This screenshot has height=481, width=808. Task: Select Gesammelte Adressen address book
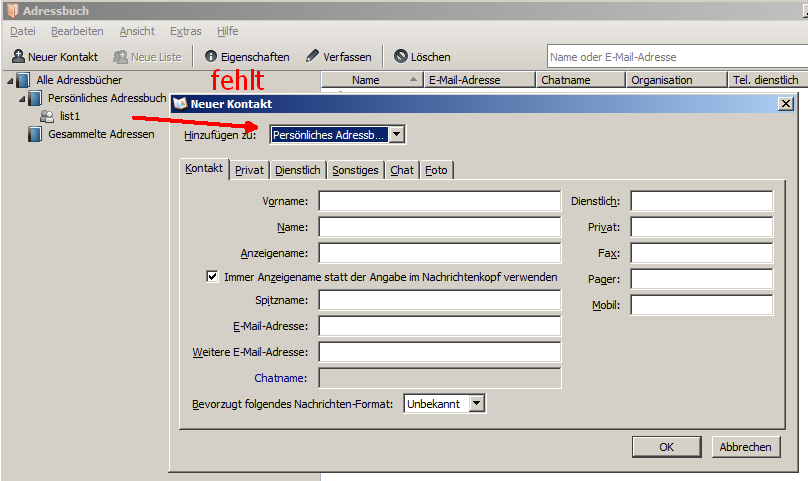pyautogui.click(x=101, y=134)
